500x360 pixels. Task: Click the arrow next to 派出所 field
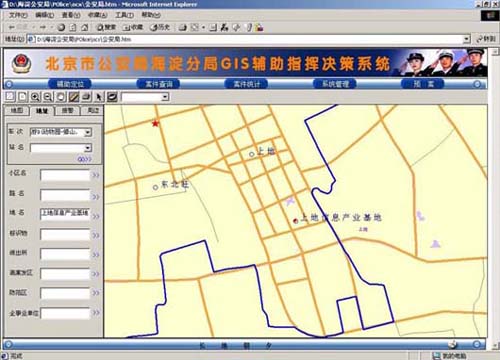[96, 254]
